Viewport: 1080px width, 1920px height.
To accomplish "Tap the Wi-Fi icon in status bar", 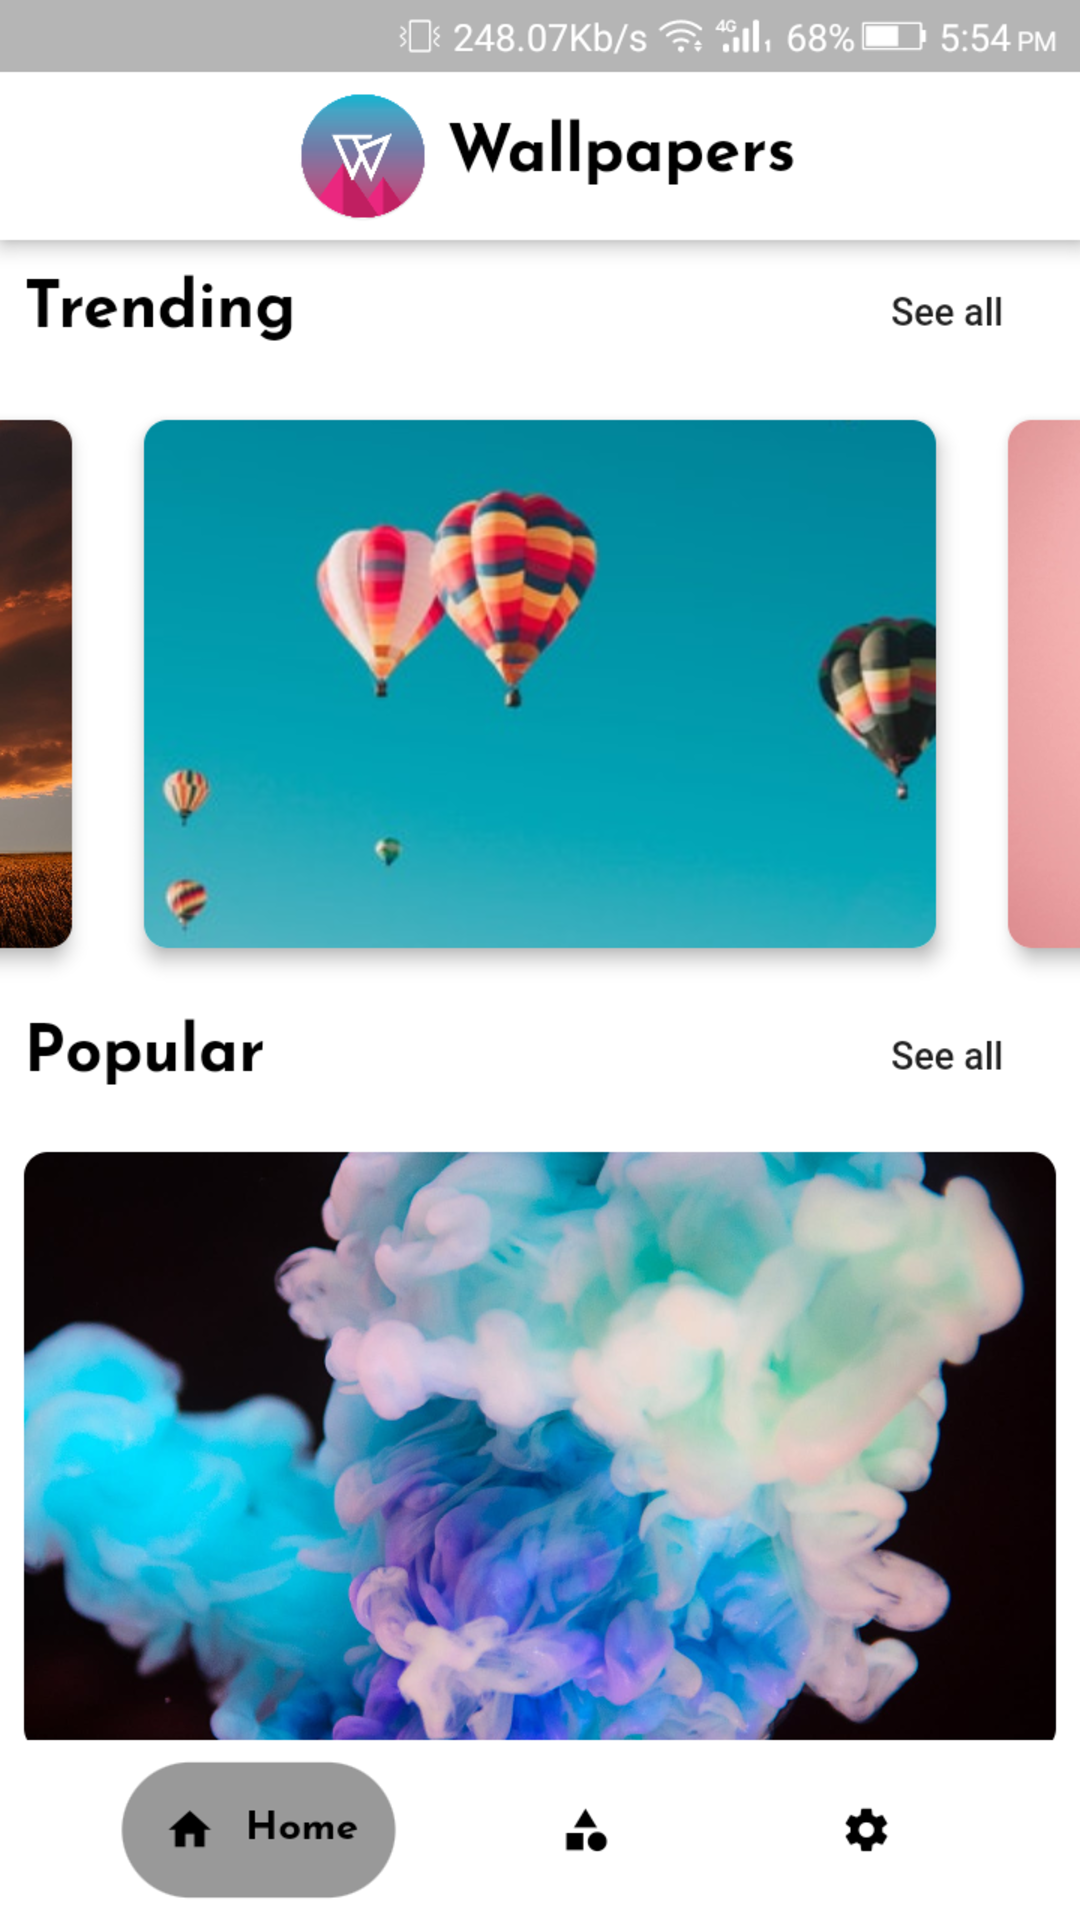I will (x=684, y=37).
